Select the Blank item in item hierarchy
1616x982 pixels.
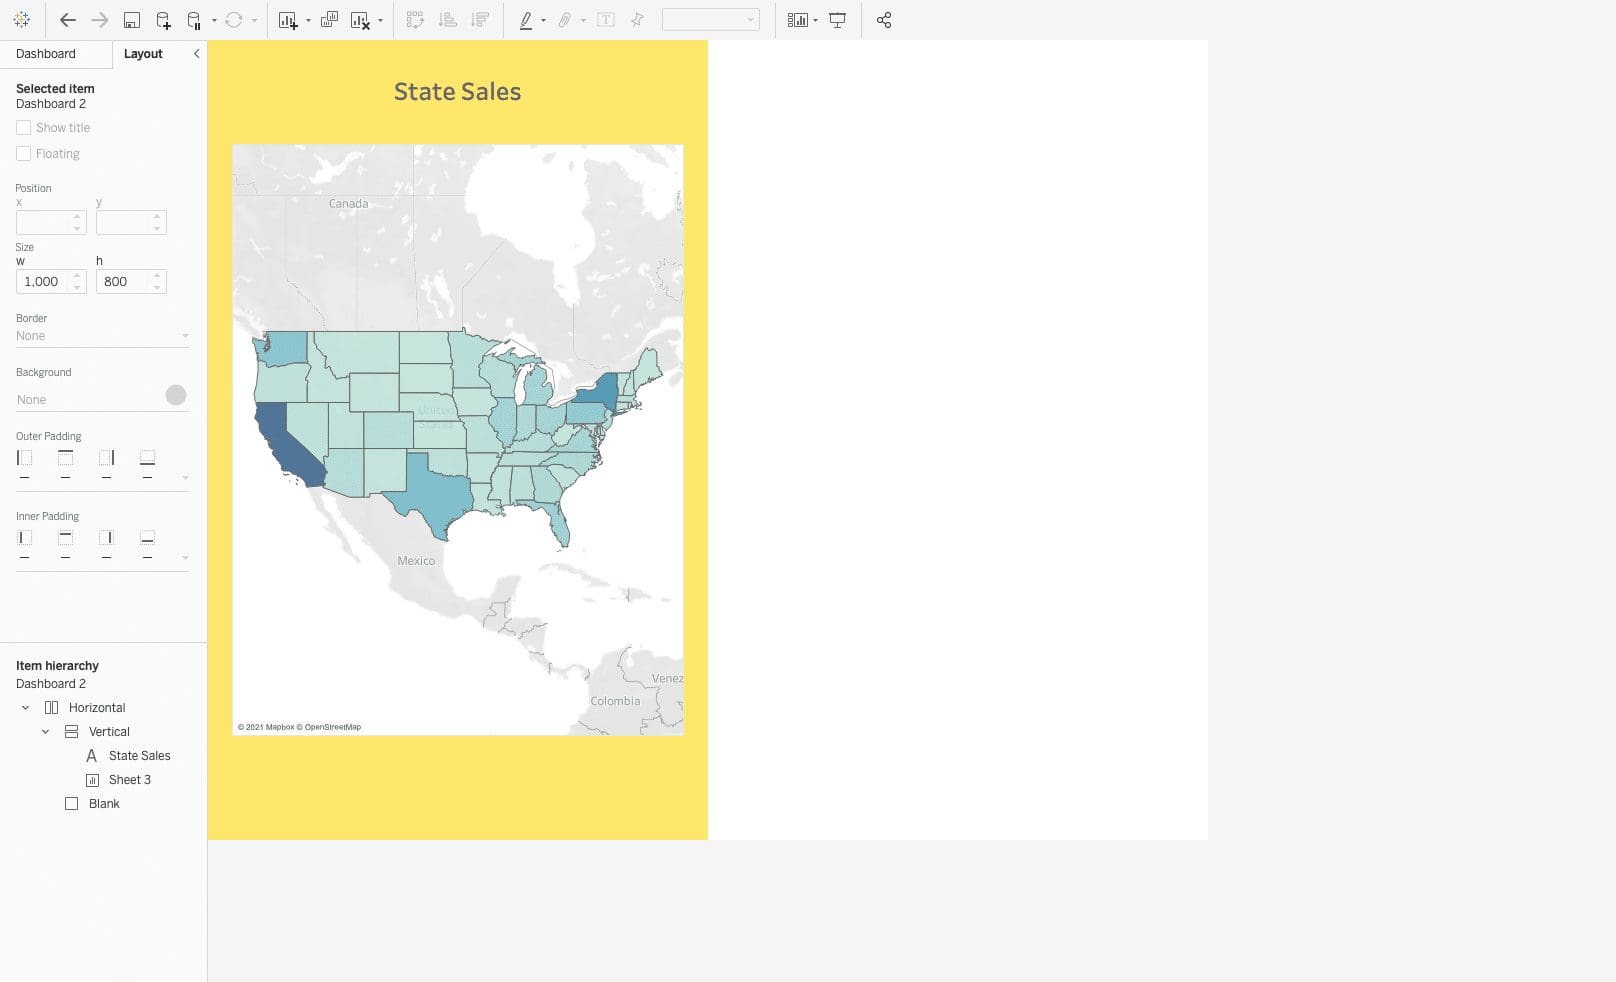(x=104, y=803)
